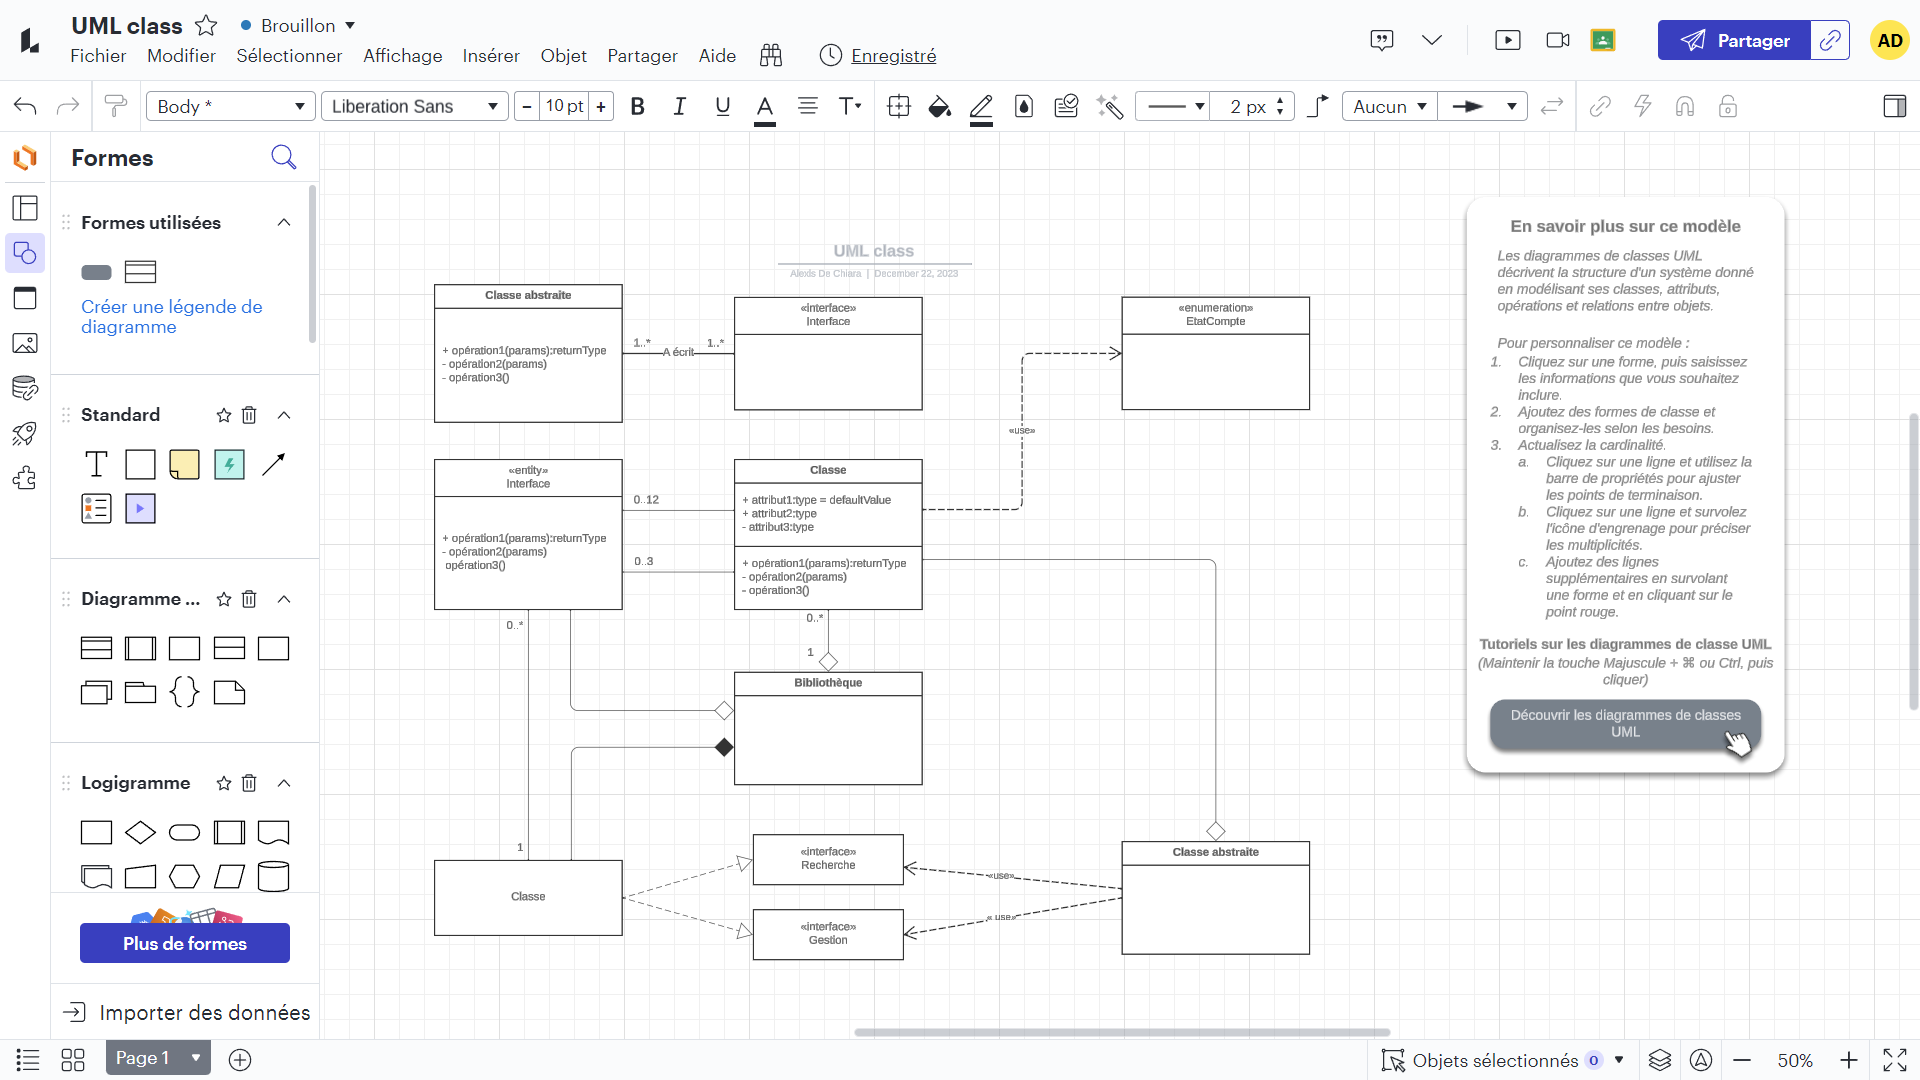Open the shape fill bucket tool

click(x=939, y=106)
